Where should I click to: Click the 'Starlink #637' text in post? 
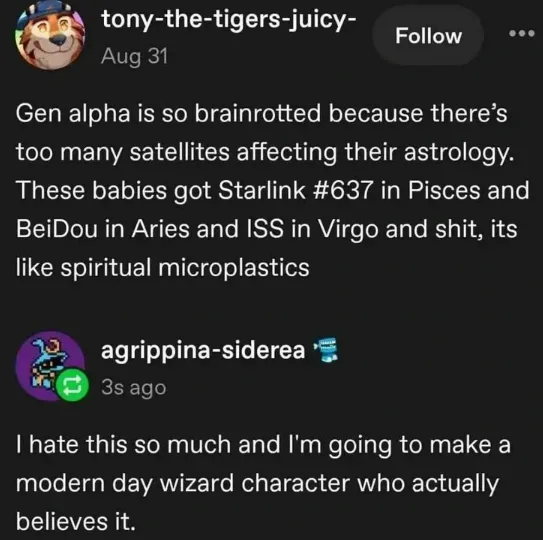tap(296, 190)
